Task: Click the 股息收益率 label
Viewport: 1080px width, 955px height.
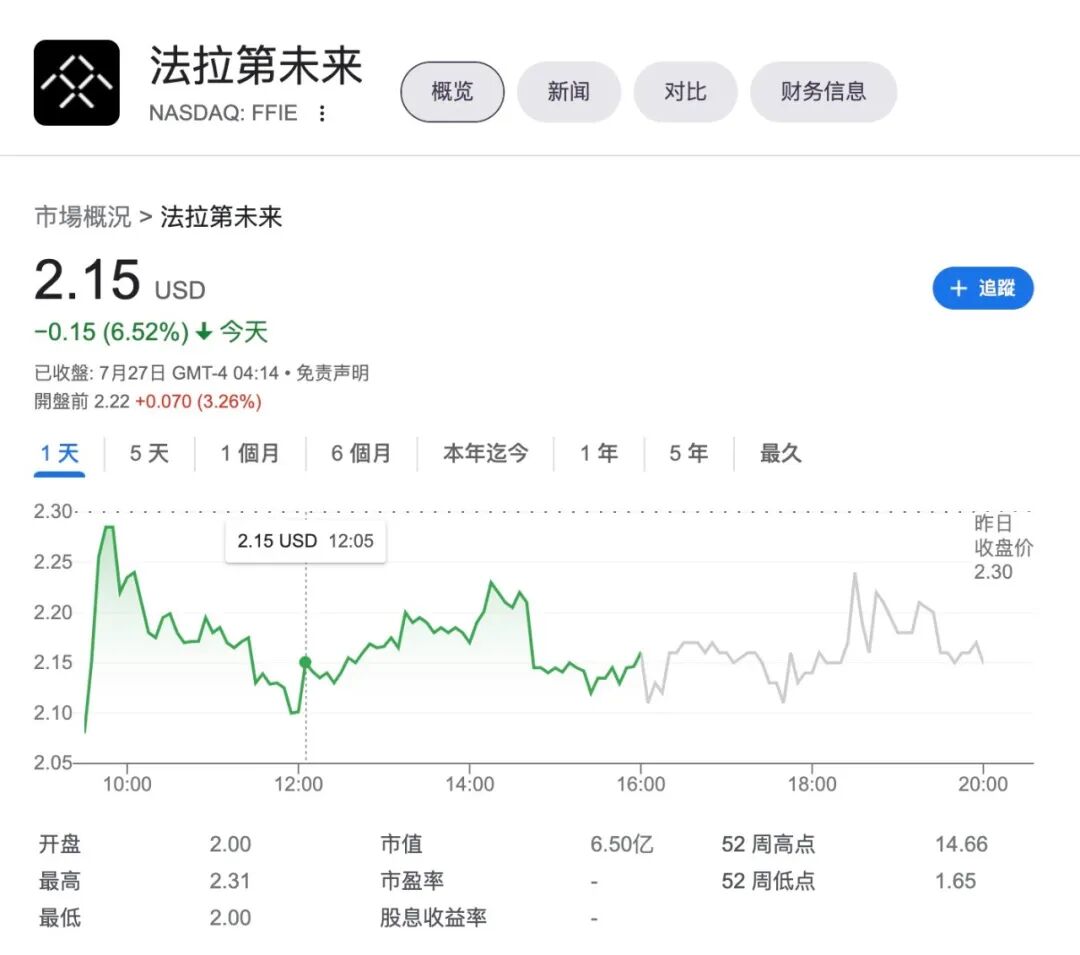Action: (433, 918)
